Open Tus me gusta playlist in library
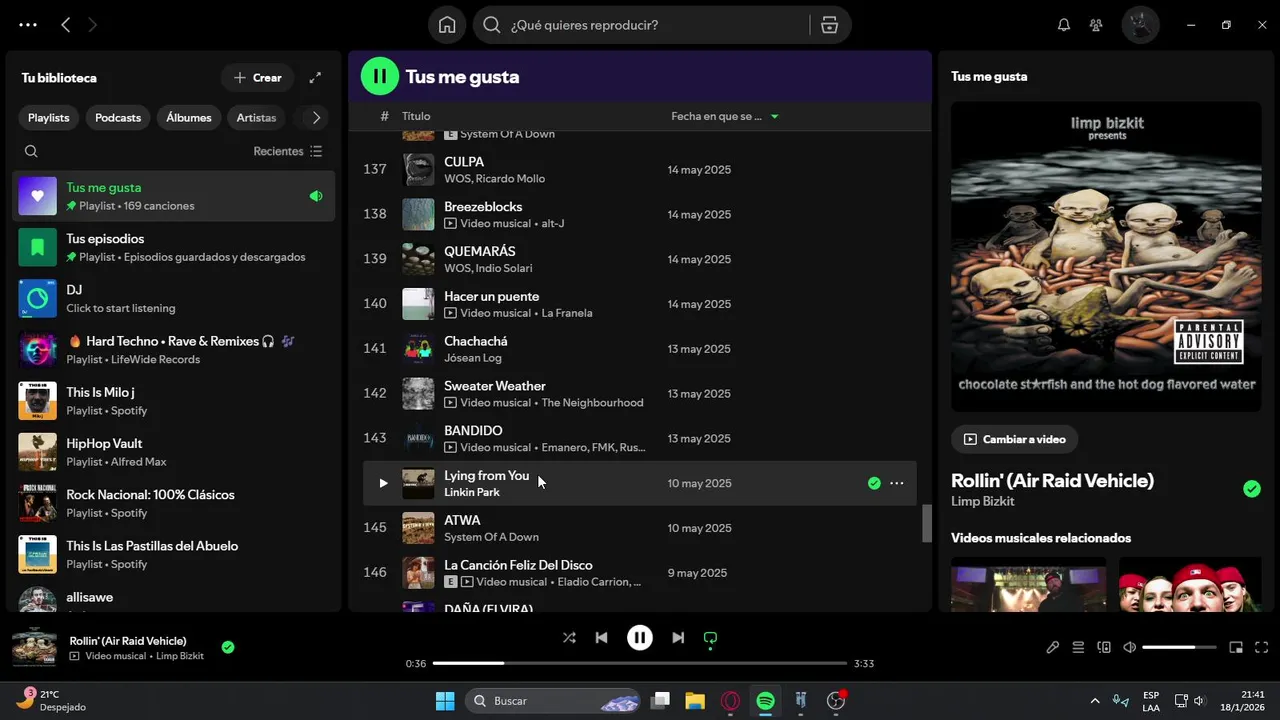The height and width of the screenshot is (720, 1280). click(174, 196)
